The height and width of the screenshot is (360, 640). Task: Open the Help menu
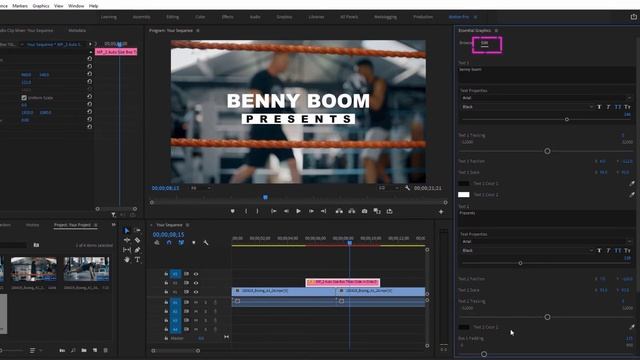coord(93,6)
